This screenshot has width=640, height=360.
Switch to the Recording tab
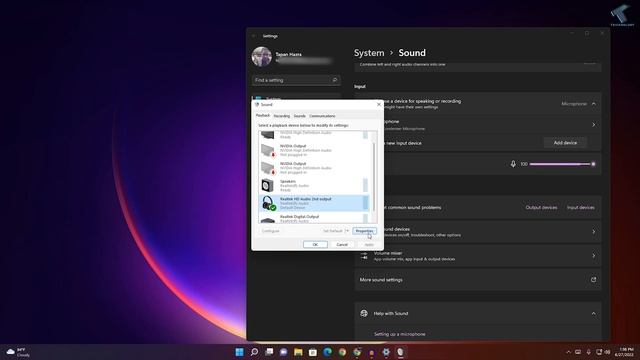[x=282, y=116]
